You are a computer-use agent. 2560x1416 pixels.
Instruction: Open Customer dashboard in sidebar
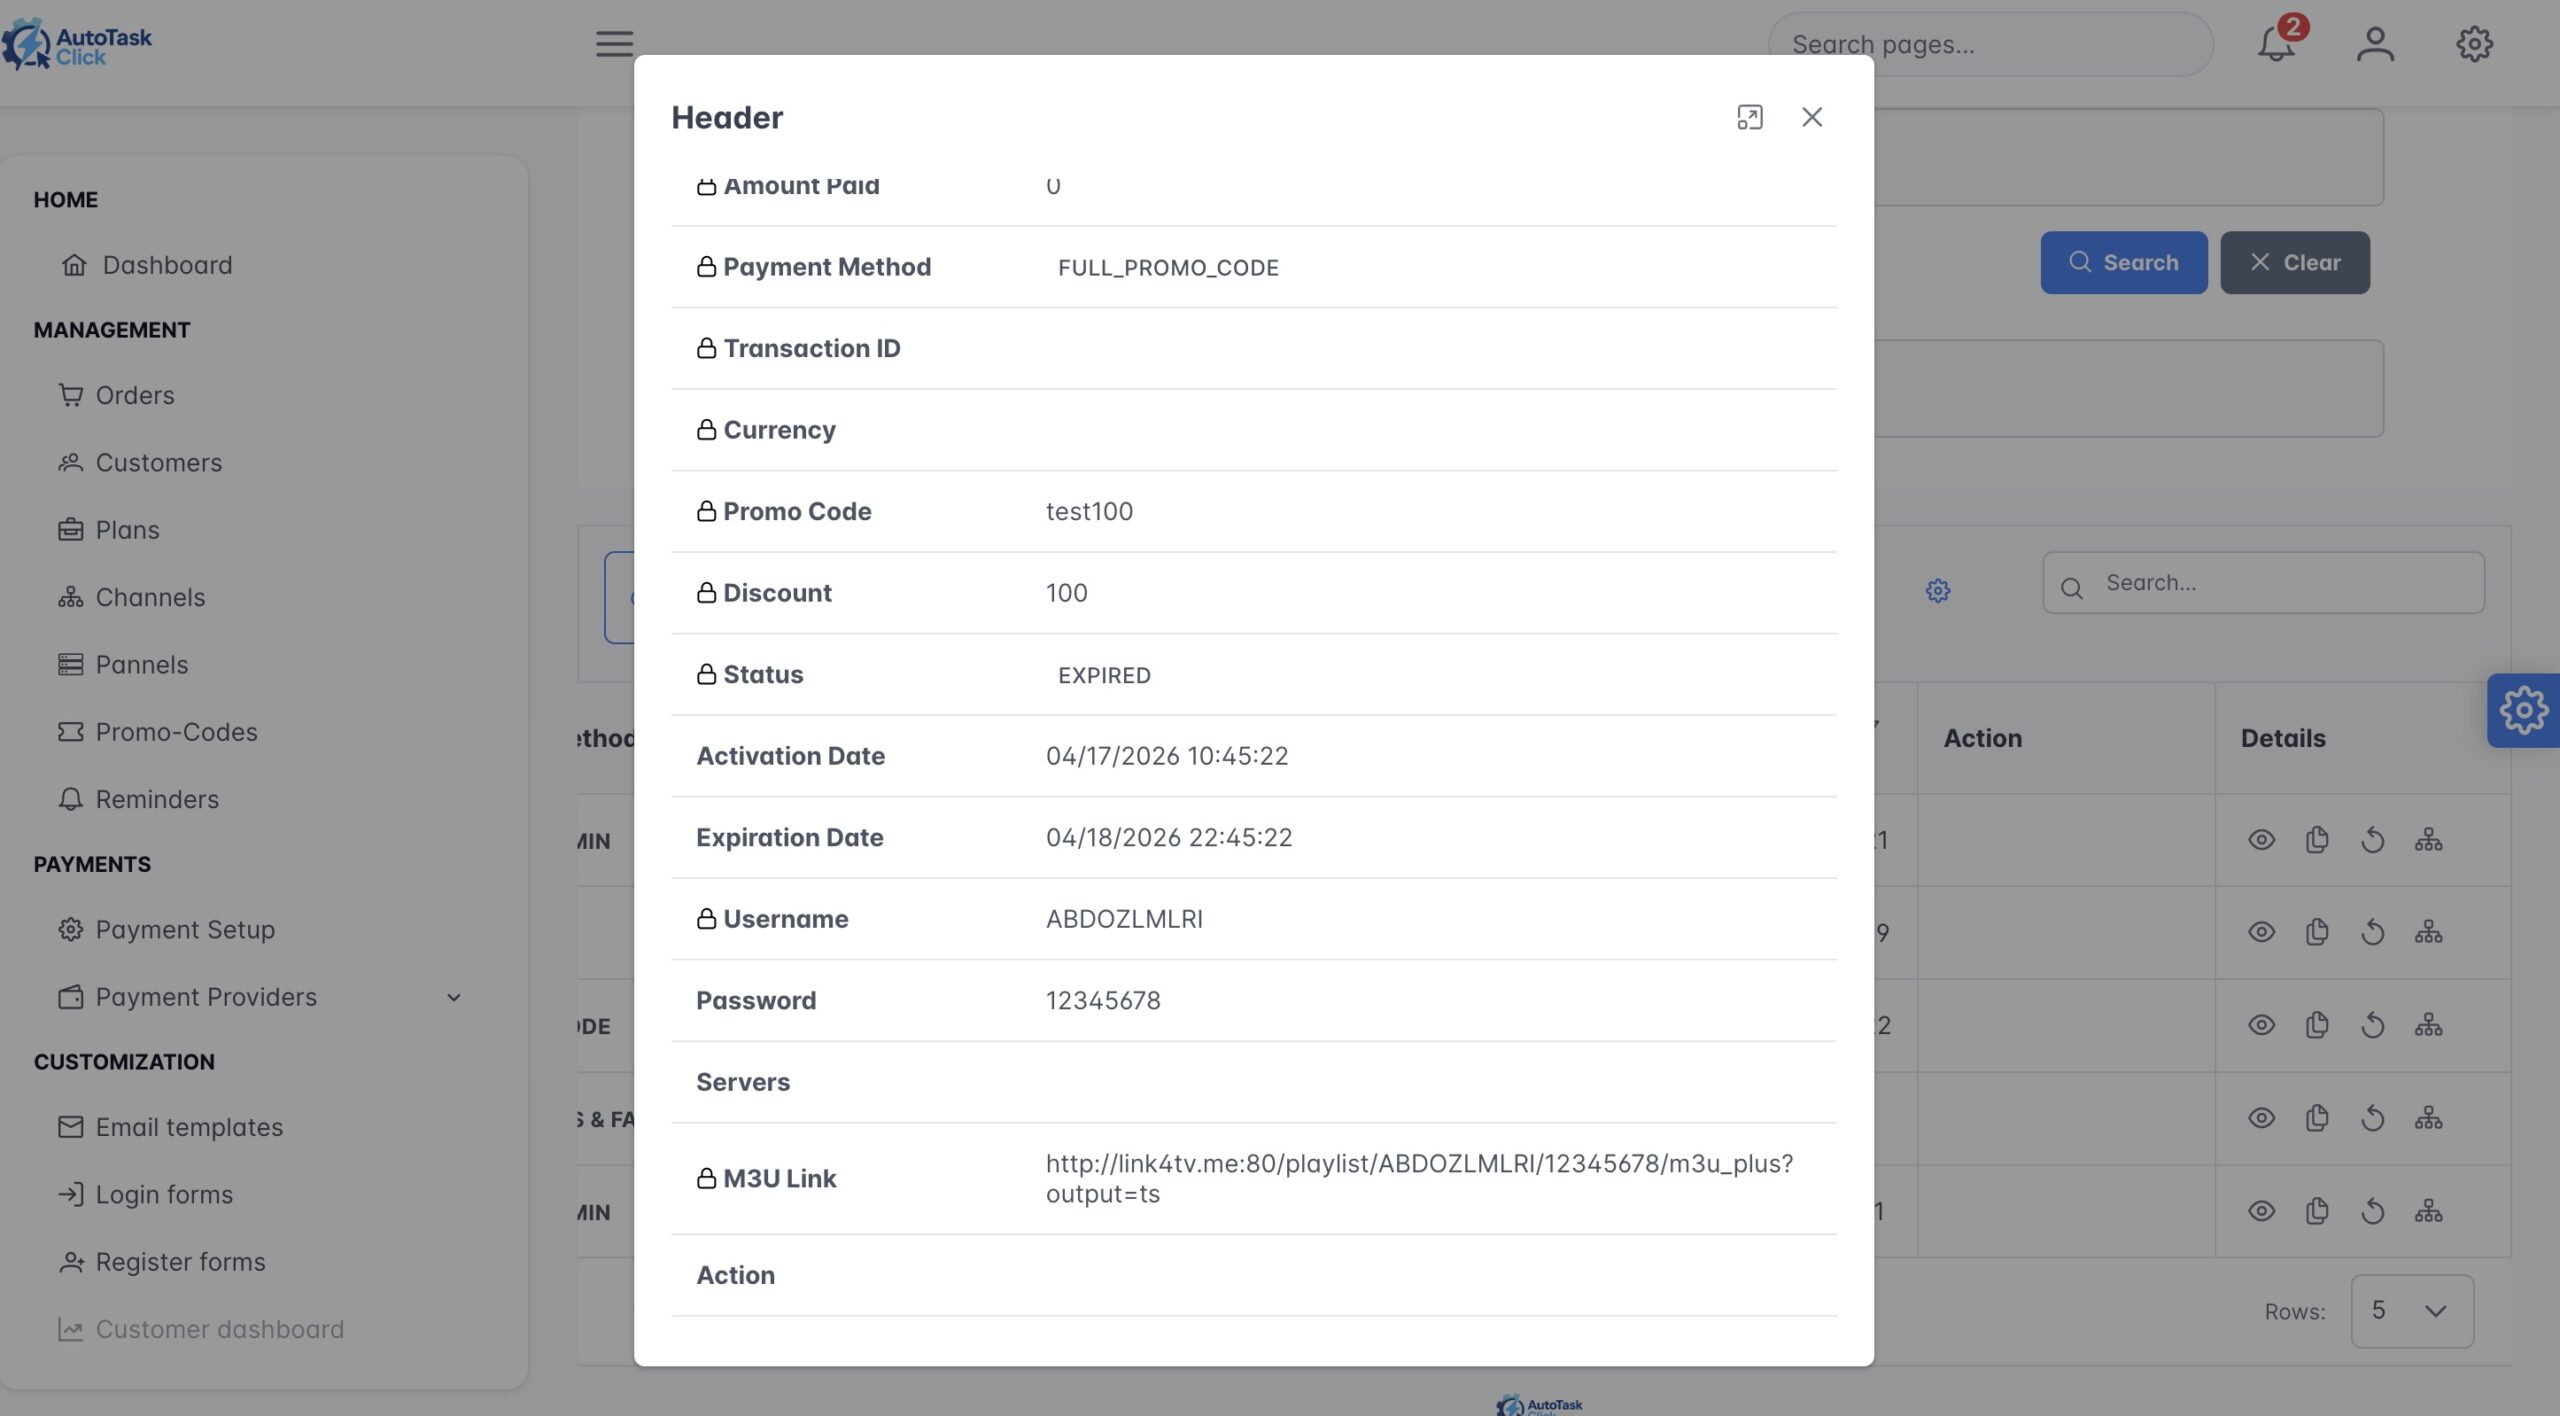(201, 1330)
